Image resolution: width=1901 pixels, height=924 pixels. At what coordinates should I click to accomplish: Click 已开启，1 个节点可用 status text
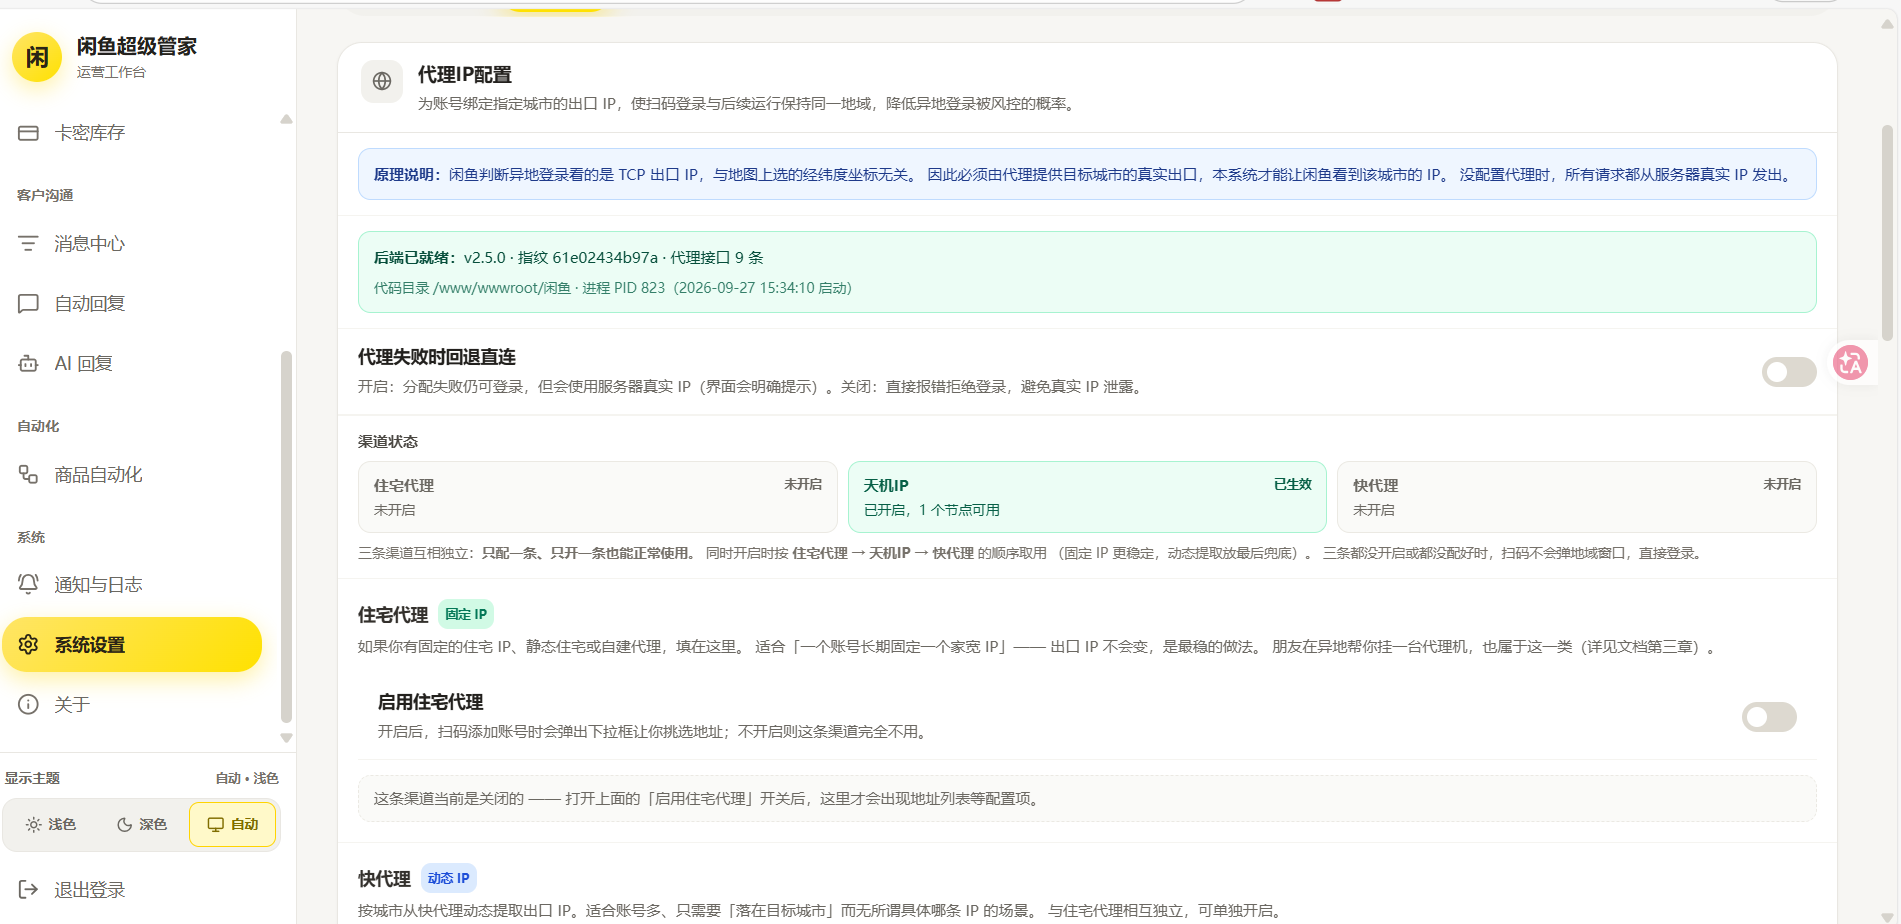tap(932, 510)
